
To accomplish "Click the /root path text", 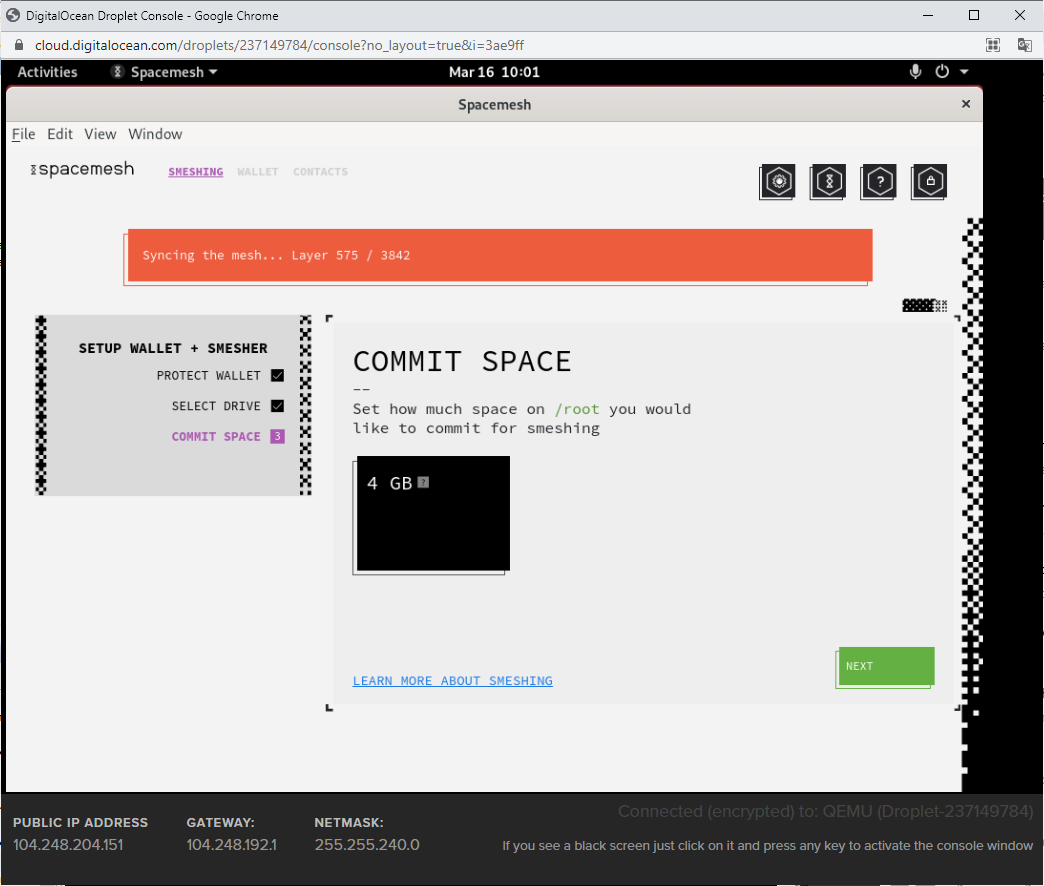I will (577, 409).
